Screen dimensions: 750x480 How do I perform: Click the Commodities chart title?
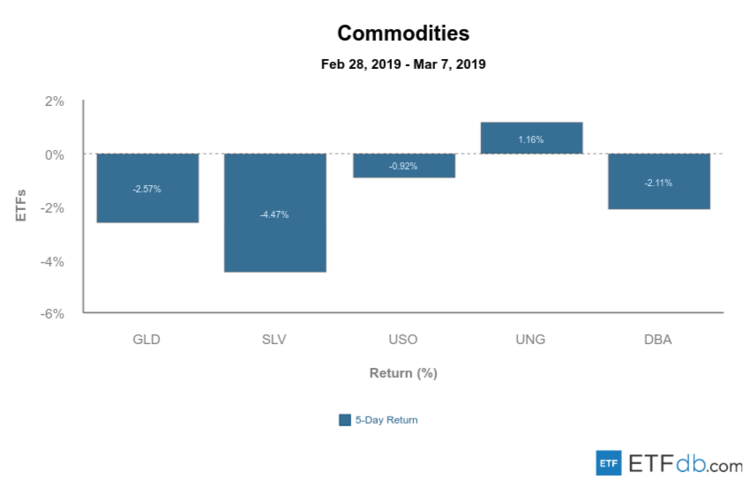[403, 33]
